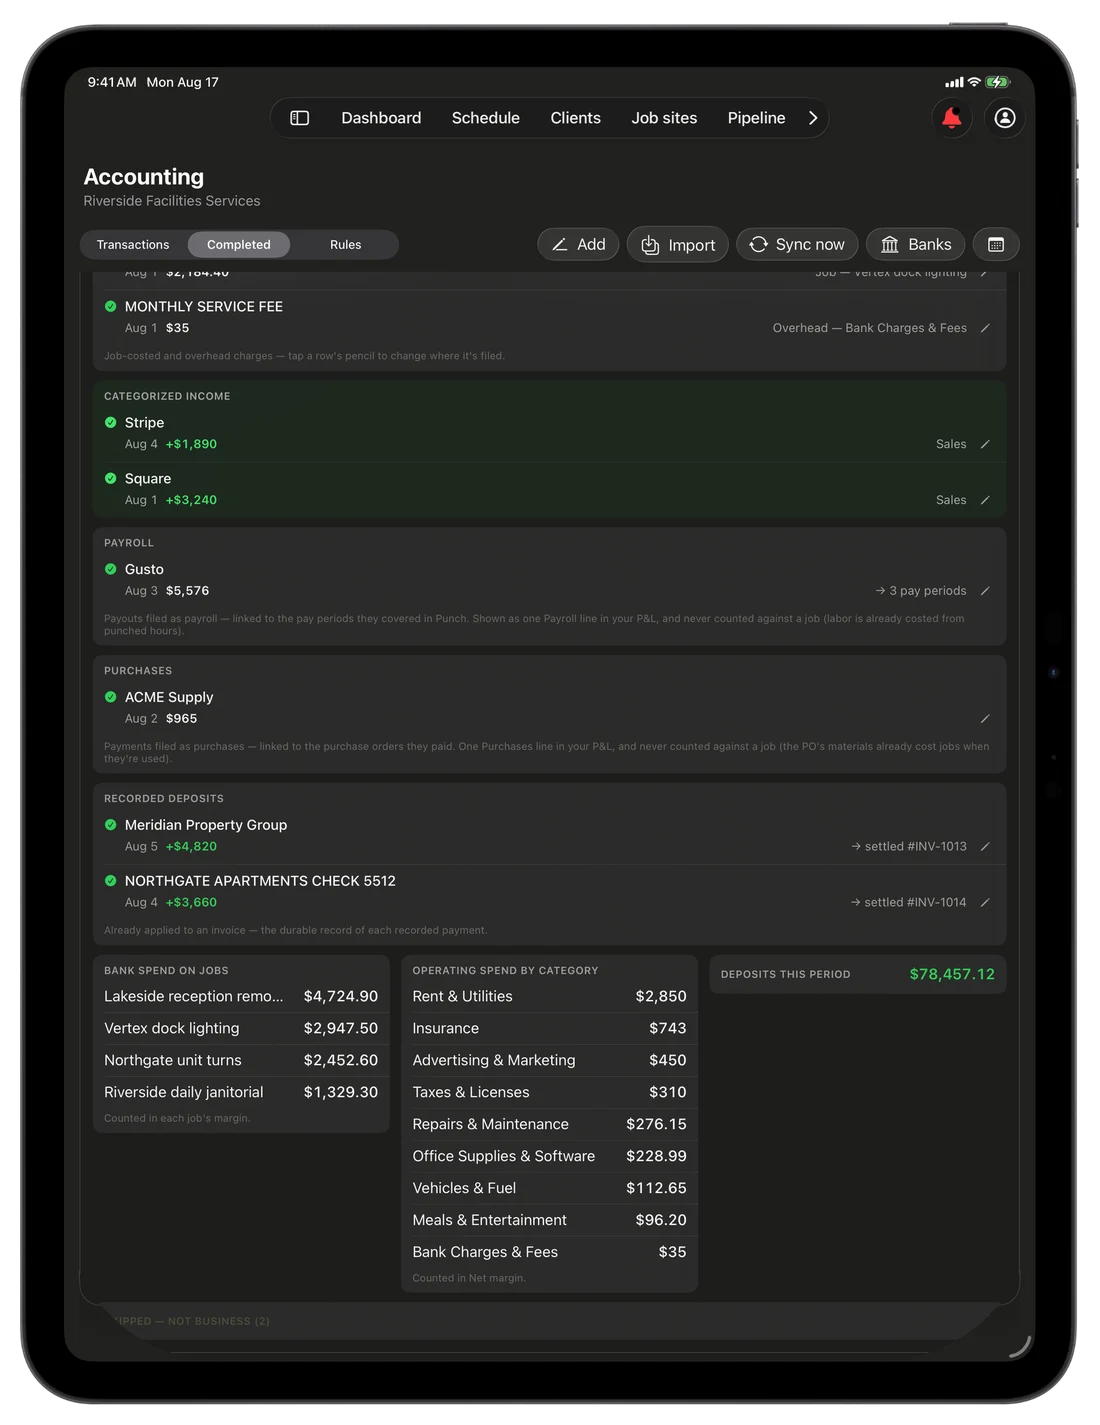Viewport: 1100px width, 1425px height.
Task: Edit the Gusto payroll row pencil
Action: tap(985, 591)
